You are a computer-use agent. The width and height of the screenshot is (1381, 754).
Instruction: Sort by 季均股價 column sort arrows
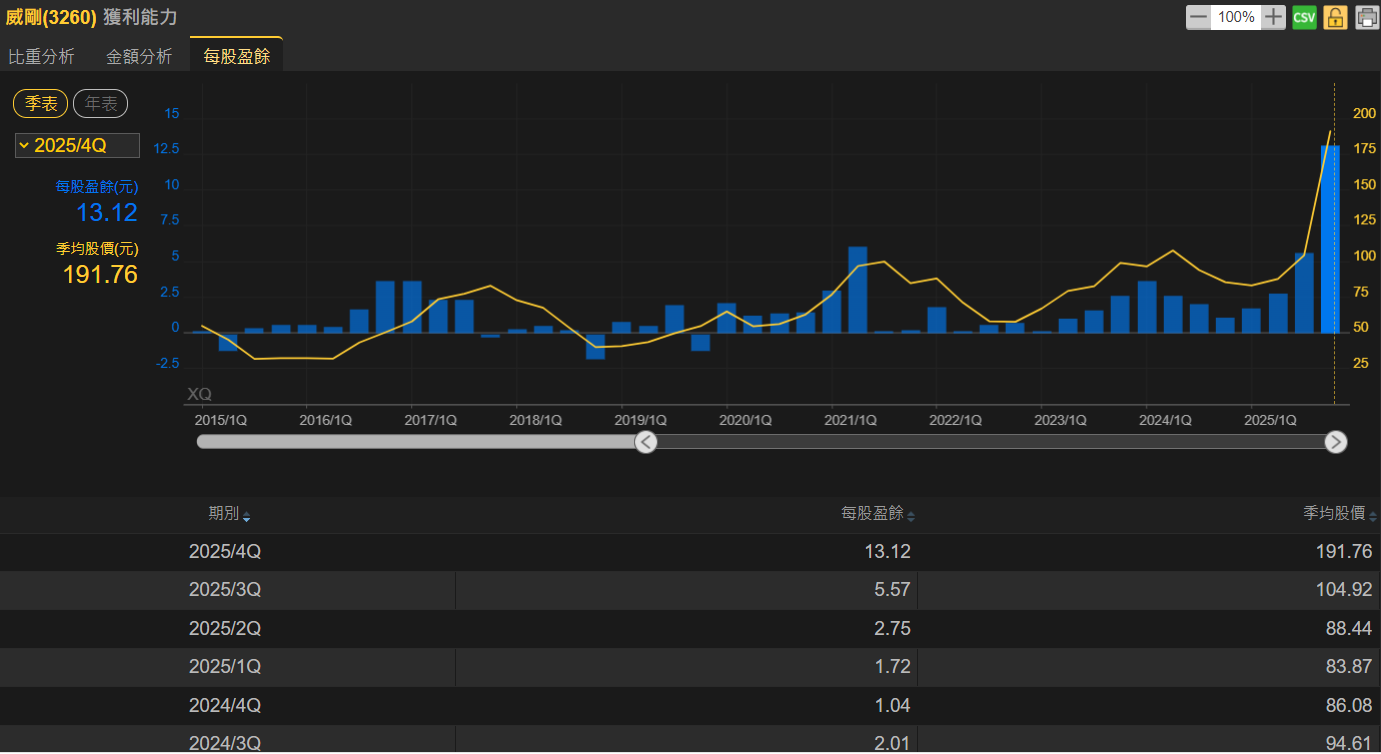point(1373,517)
